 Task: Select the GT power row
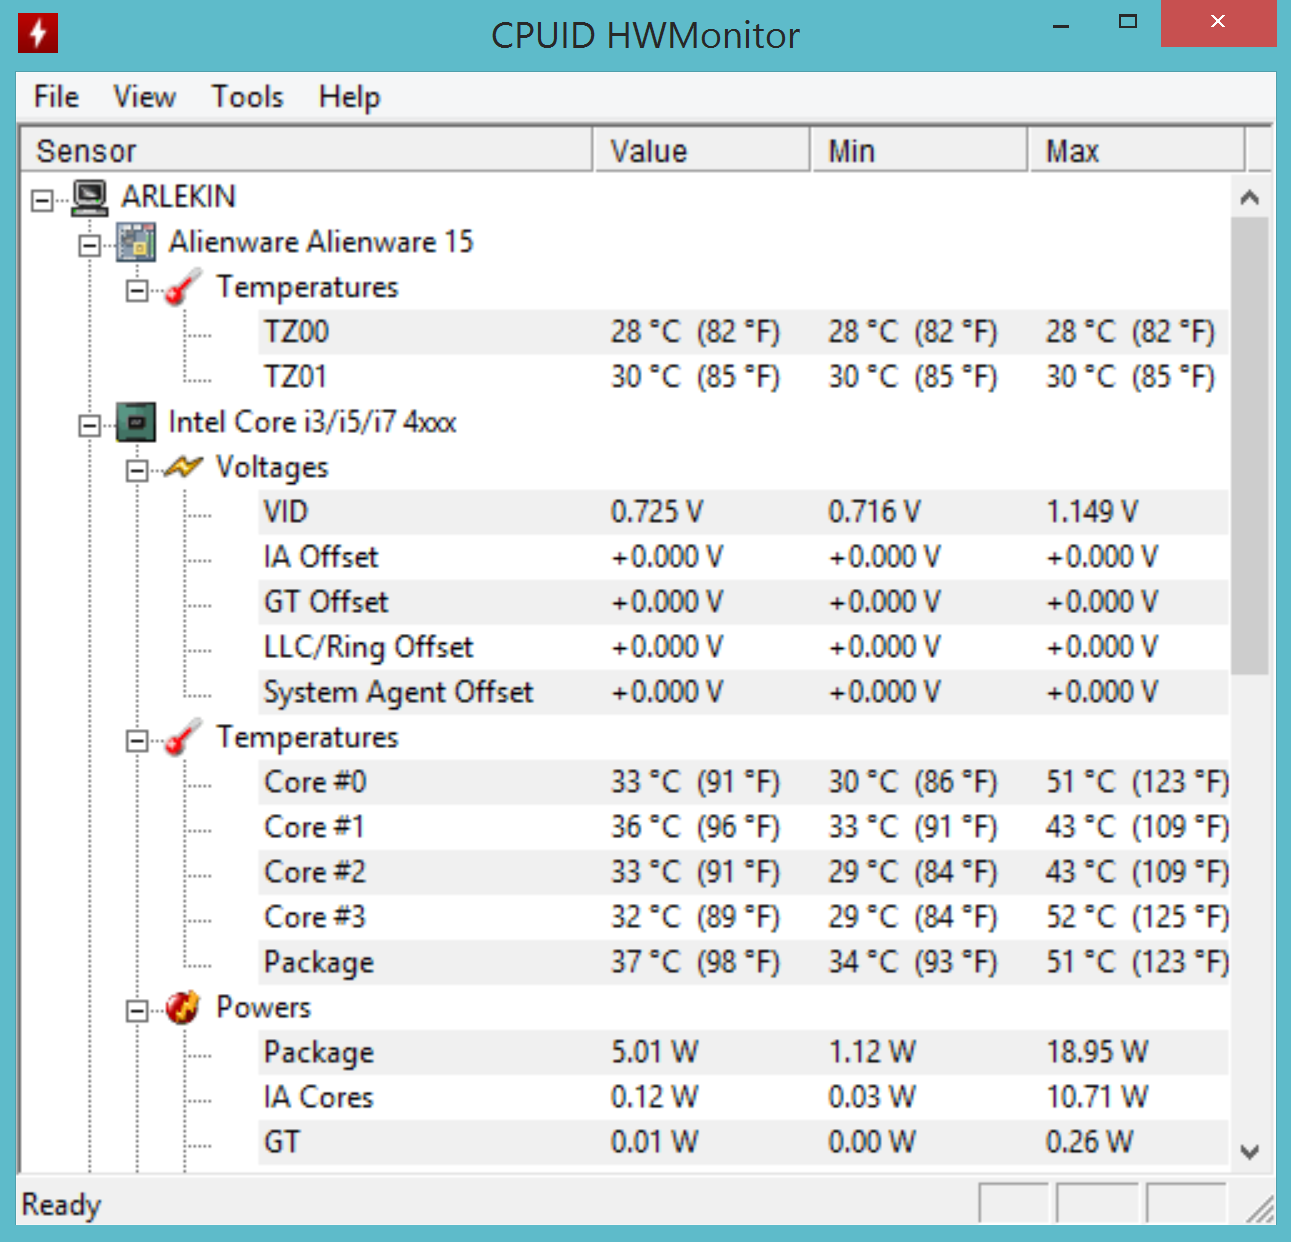(743, 1142)
